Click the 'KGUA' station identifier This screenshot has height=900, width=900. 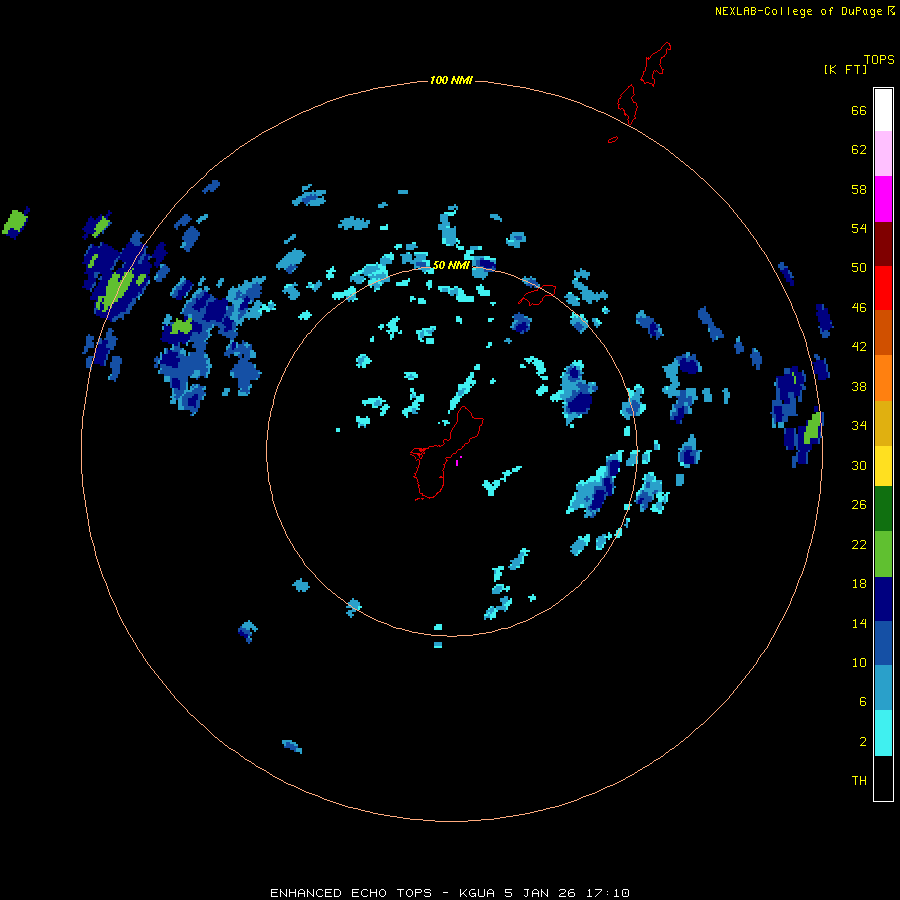477,893
